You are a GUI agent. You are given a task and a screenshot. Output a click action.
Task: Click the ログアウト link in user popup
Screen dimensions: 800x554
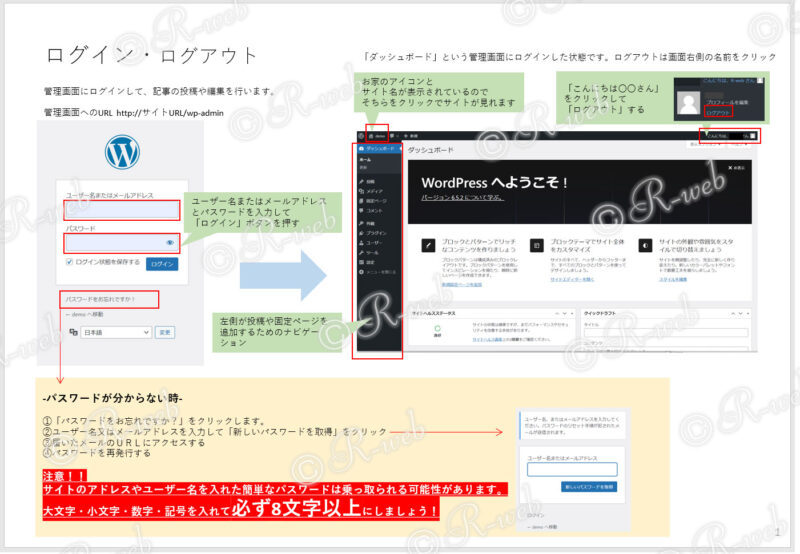point(718,112)
